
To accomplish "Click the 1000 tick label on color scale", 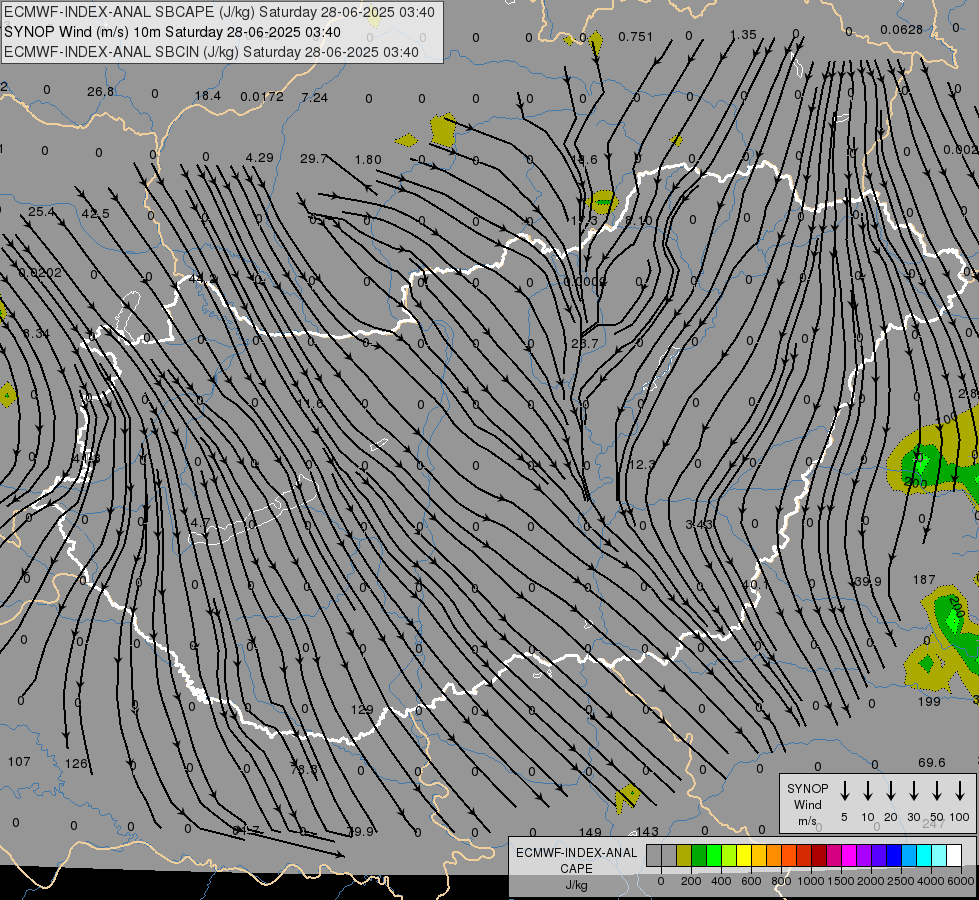I will [810, 881].
